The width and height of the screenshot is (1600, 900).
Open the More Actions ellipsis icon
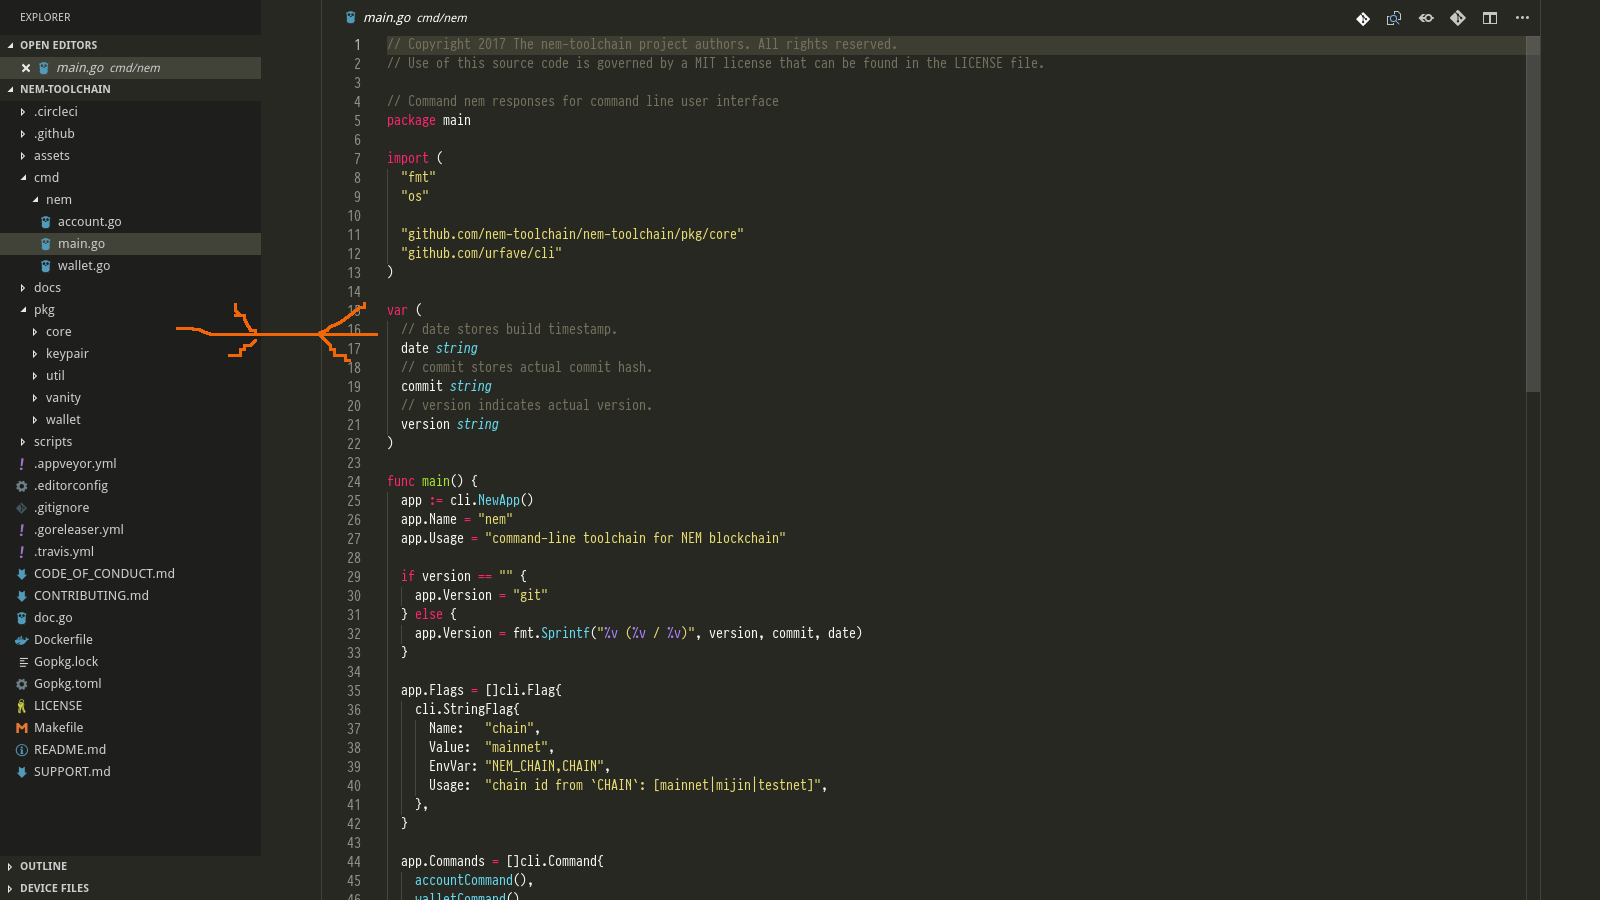(x=1523, y=17)
